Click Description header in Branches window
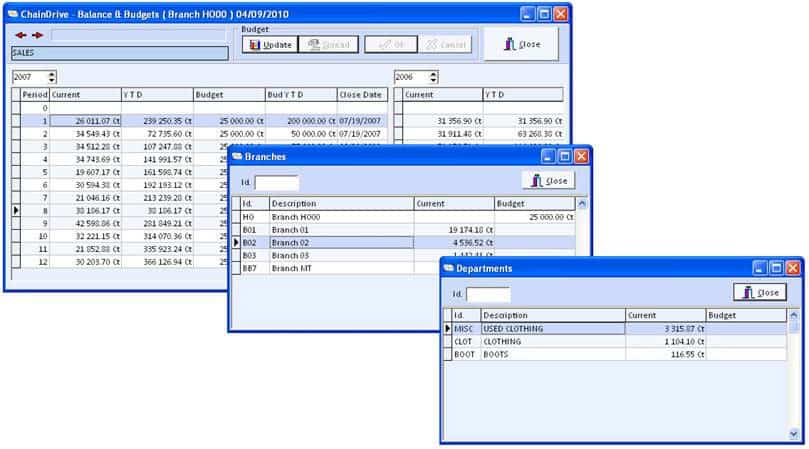809x449 pixels. (342, 204)
